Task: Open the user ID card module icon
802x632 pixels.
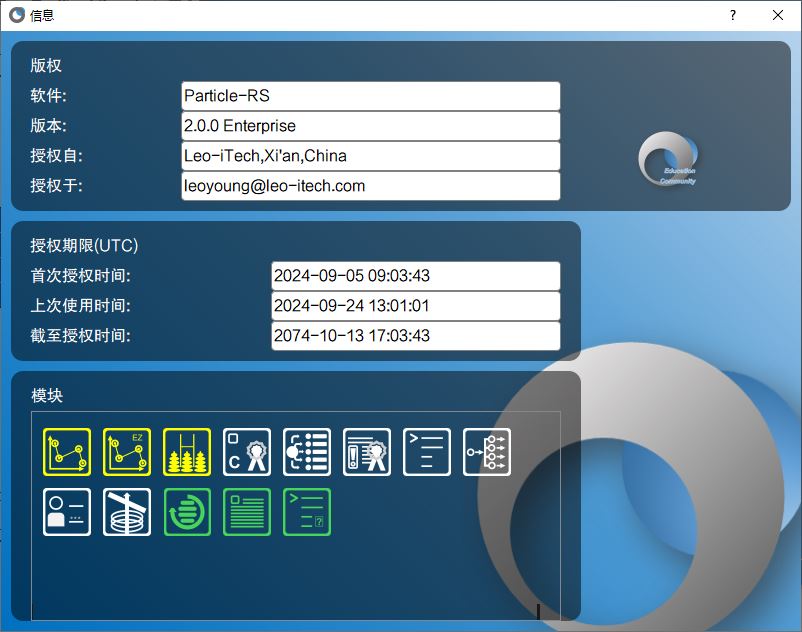Action: pos(67,512)
